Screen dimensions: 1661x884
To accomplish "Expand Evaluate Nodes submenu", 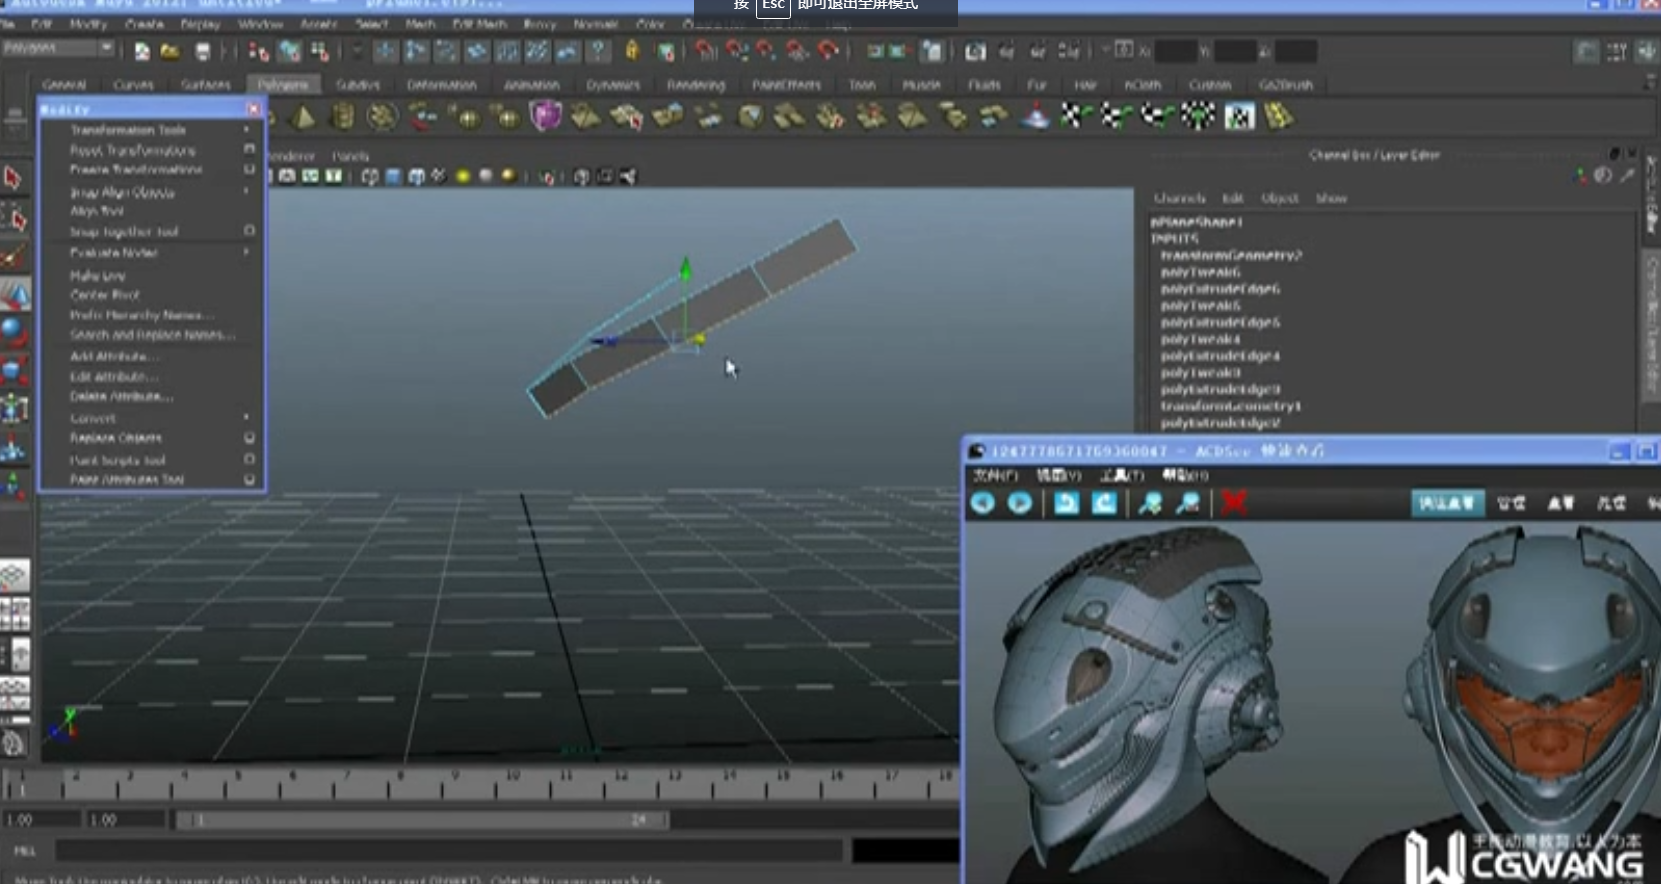I will coord(246,252).
